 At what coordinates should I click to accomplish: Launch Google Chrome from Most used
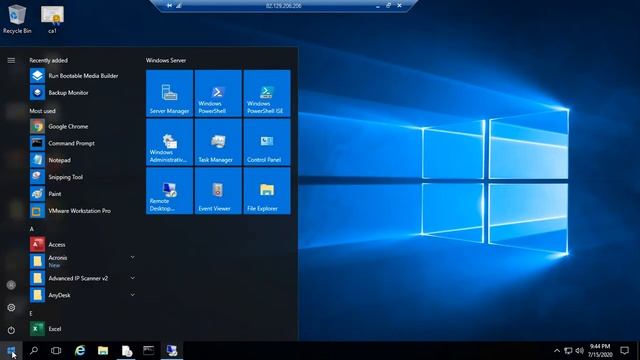[x=82, y=127]
